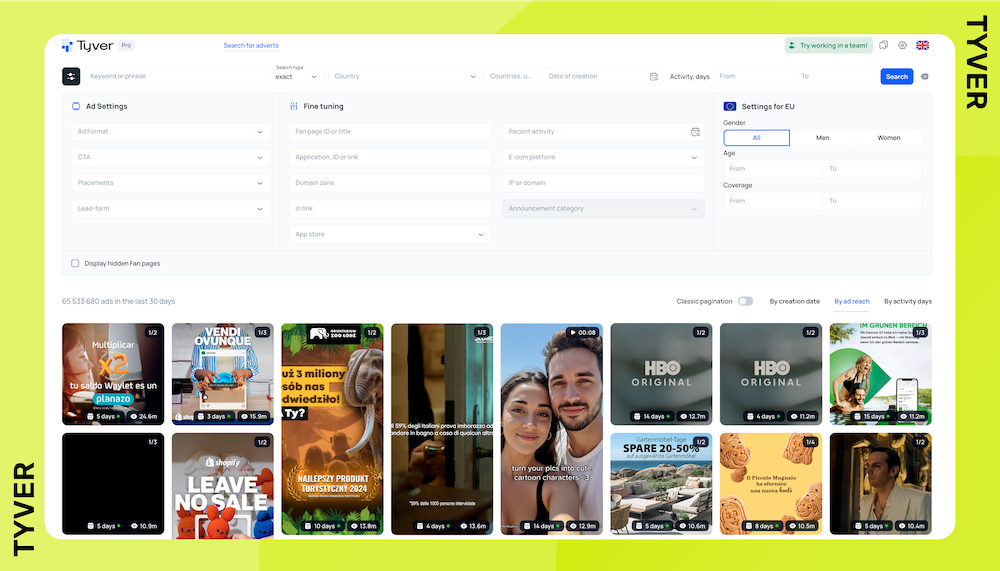Screen dimensions: 1000x571
Task: Open the Country dropdown
Action: point(405,77)
